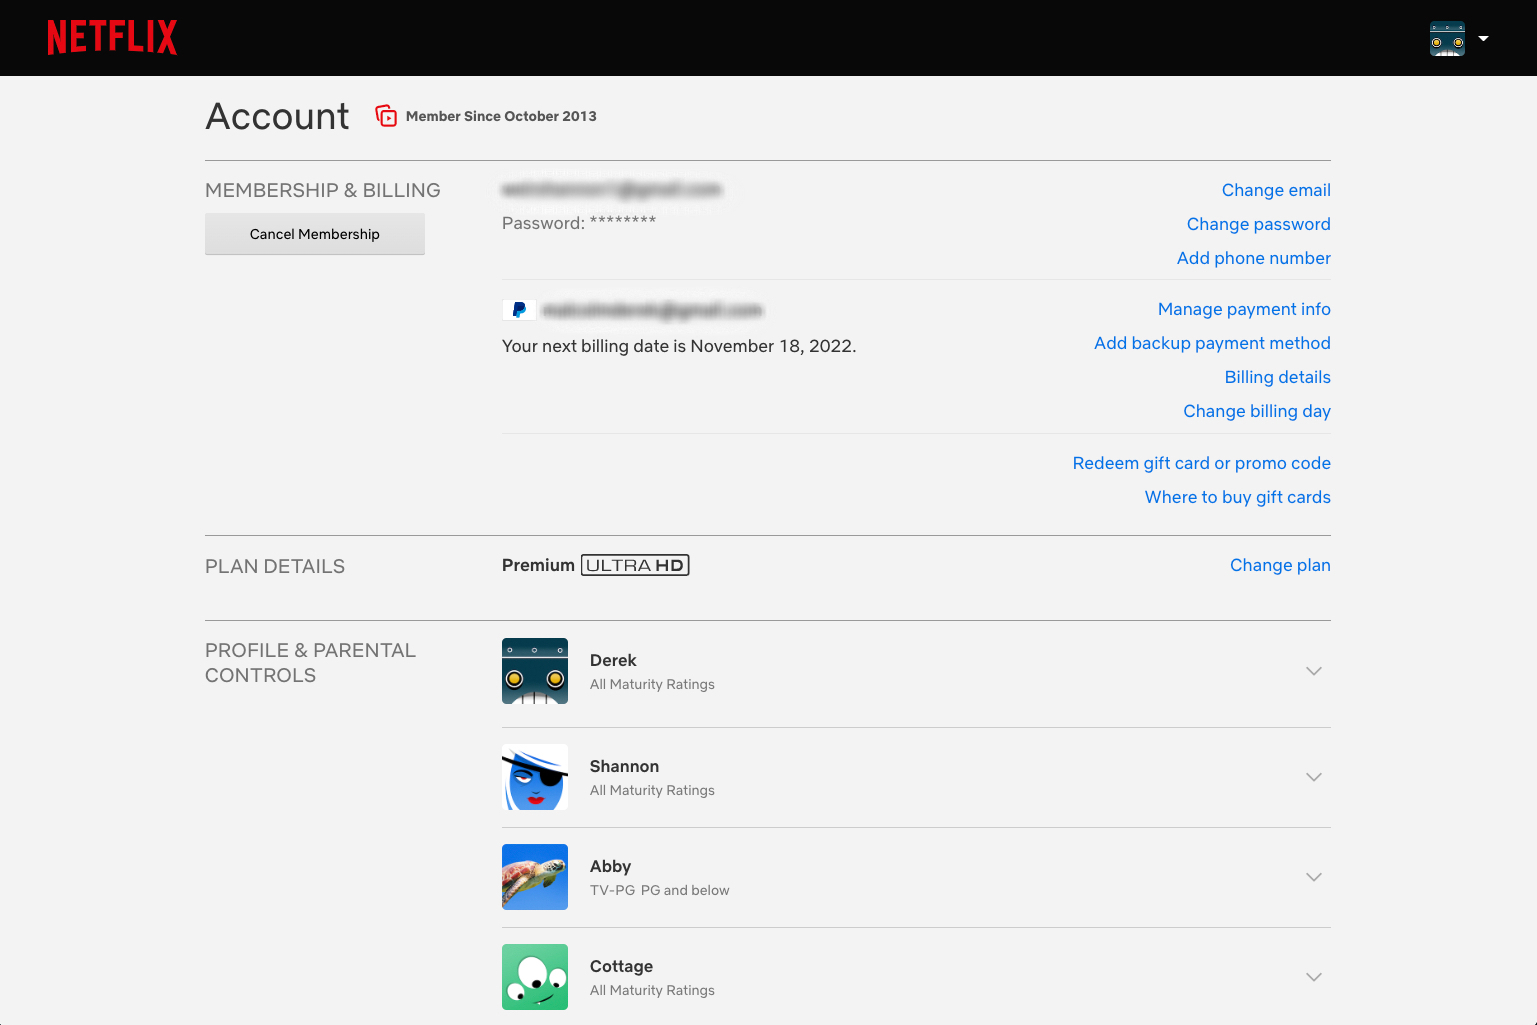1537x1025 pixels.
Task: Click the member since badge icon
Action: (x=386, y=116)
